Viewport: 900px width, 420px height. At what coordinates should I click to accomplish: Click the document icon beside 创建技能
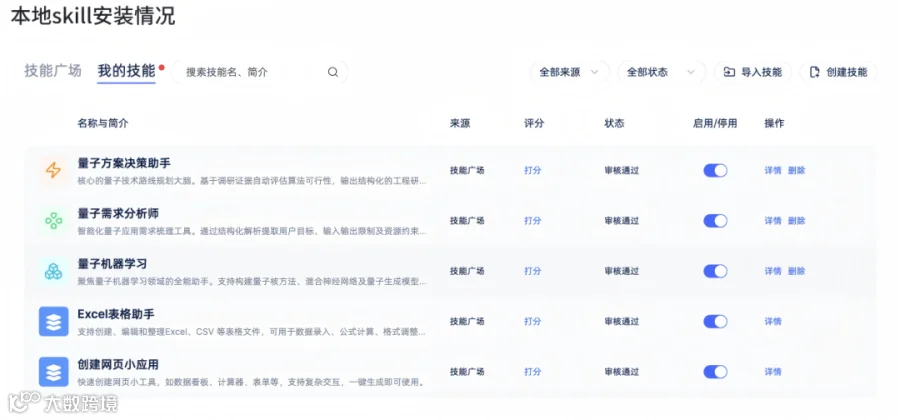[x=814, y=72]
